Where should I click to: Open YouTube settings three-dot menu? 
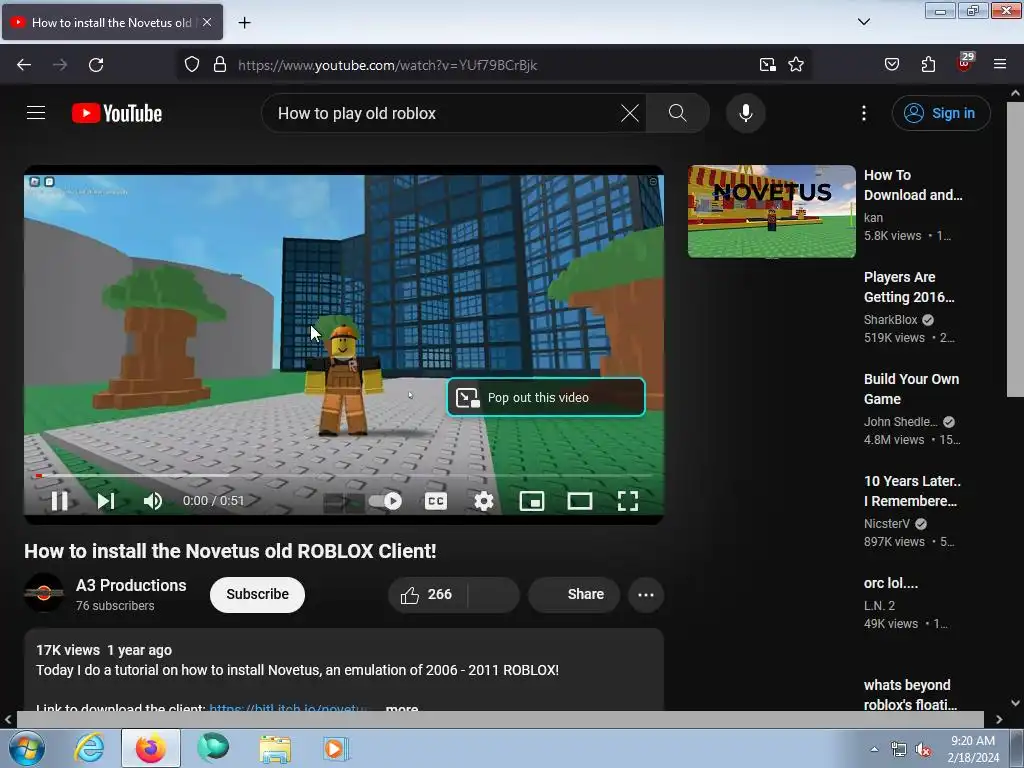coord(863,113)
